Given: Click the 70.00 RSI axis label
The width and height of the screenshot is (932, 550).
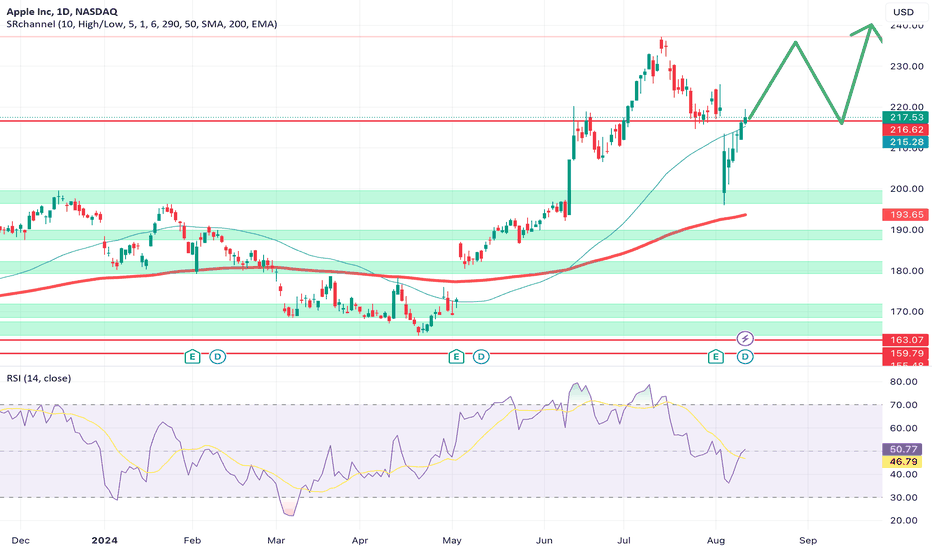Looking at the screenshot, I should (903, 405).
